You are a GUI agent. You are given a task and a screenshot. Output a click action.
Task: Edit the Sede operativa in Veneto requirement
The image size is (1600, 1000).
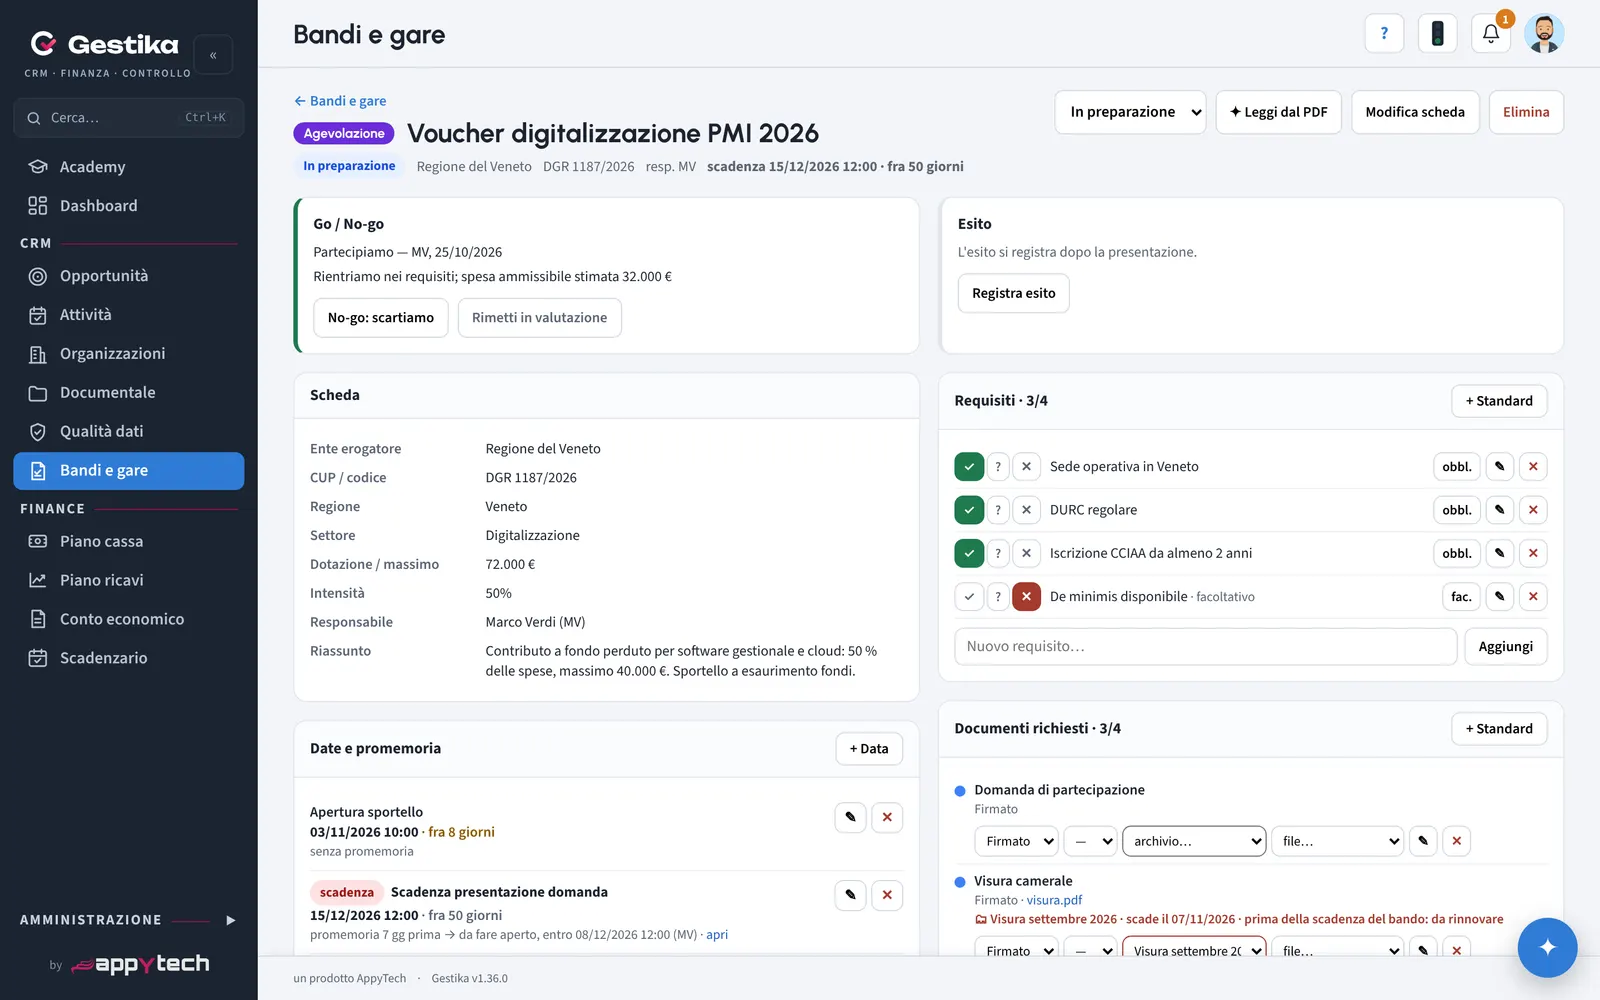[1499, 466]
